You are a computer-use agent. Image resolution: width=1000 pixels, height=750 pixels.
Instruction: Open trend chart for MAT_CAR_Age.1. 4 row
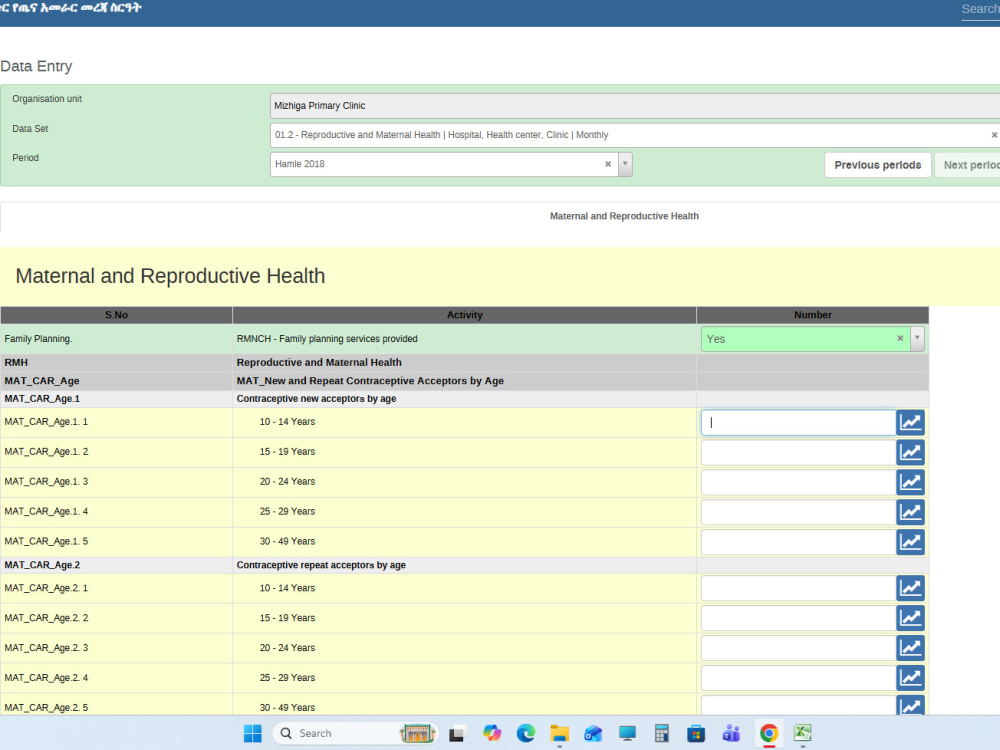coord(910,512)
